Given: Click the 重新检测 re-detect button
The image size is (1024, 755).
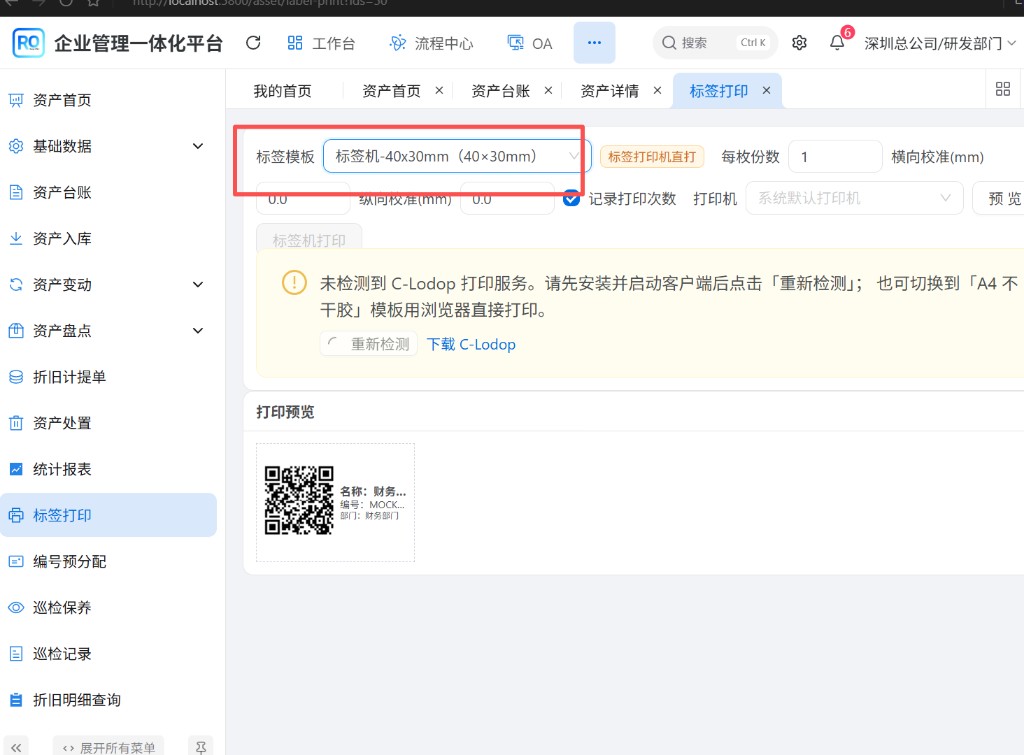Looking at the screenshot, I should pyautogui.click(x=369, y=344).
